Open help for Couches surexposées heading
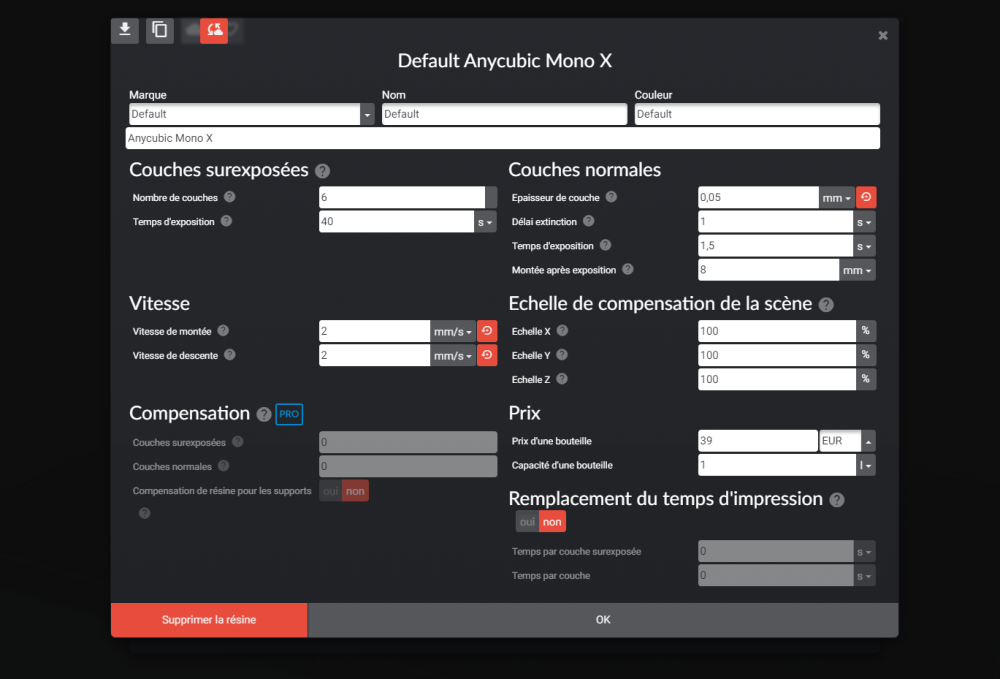The height and width of the screenshot is (679, 1000). point(323,171)
